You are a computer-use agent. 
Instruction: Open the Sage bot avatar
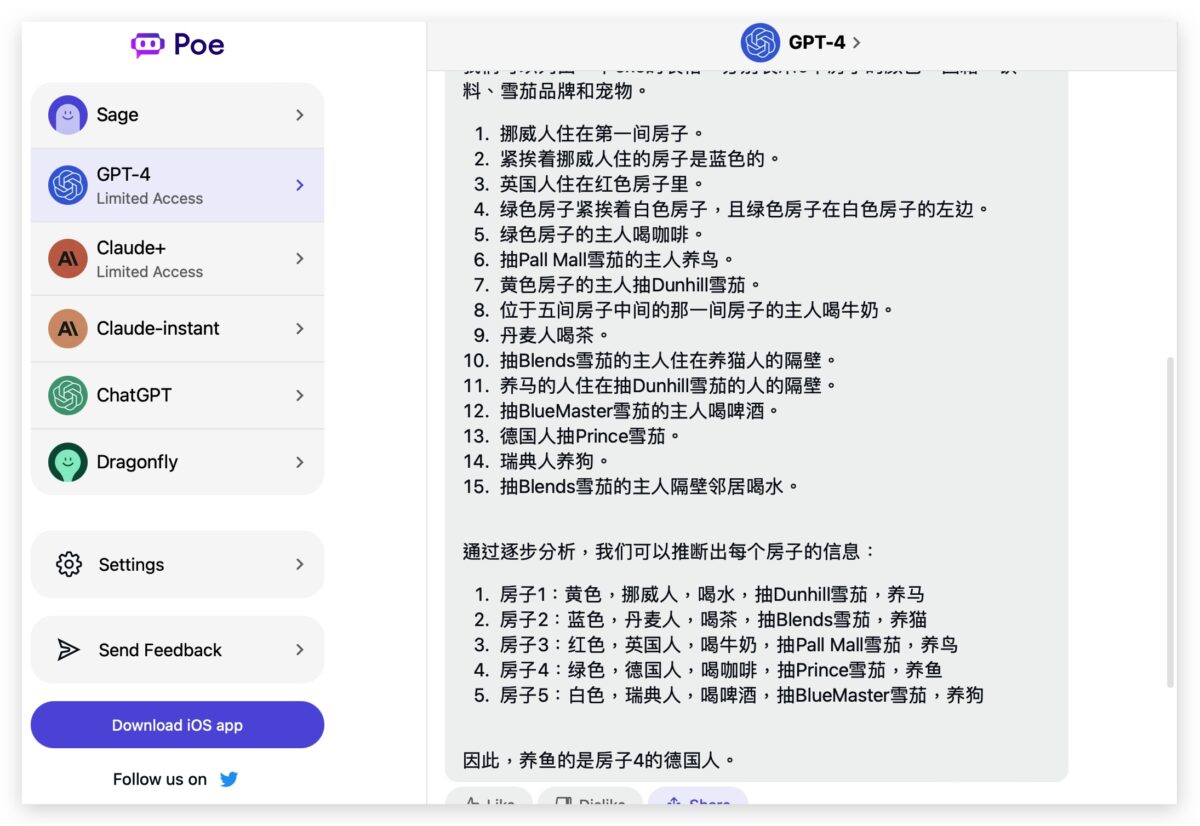pyautogui.click(x=68, y=115)
